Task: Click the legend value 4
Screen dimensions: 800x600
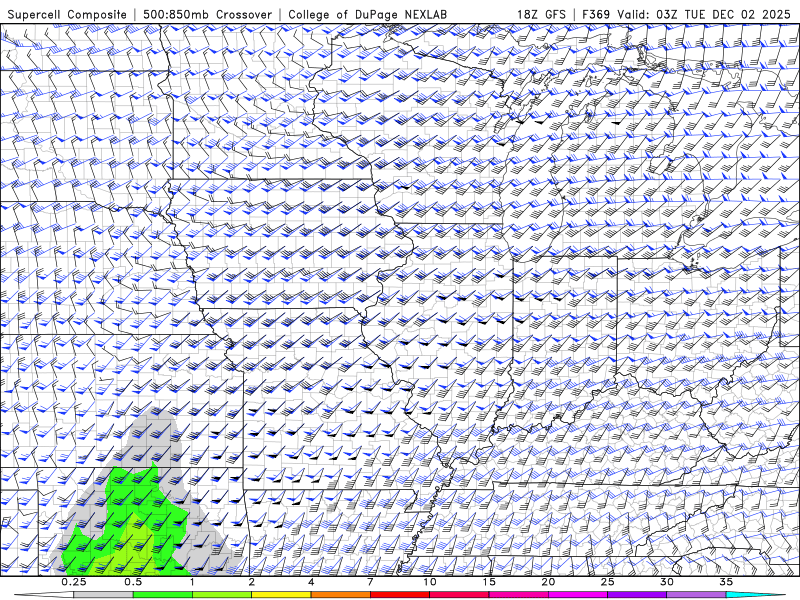Action: 311,582
